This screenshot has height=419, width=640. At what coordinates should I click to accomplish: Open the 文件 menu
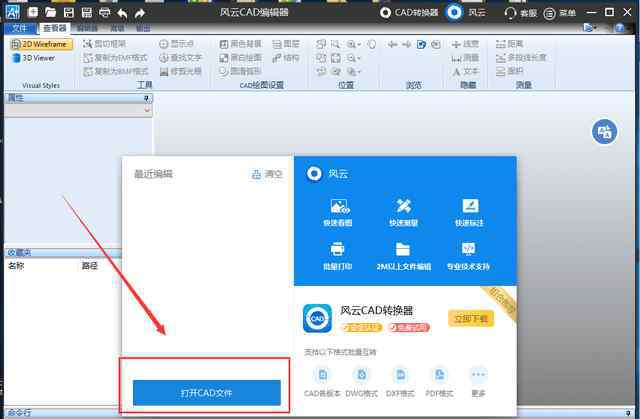pos(19,28)
